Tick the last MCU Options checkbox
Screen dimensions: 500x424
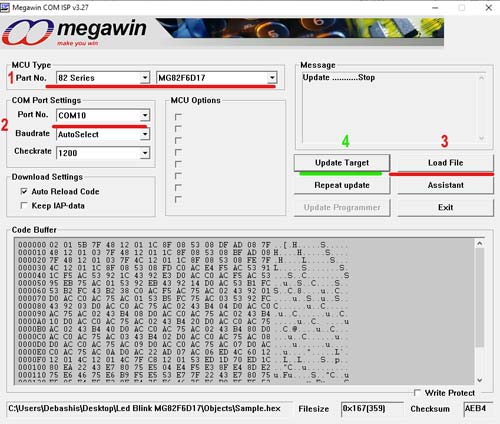pos(178,199)
